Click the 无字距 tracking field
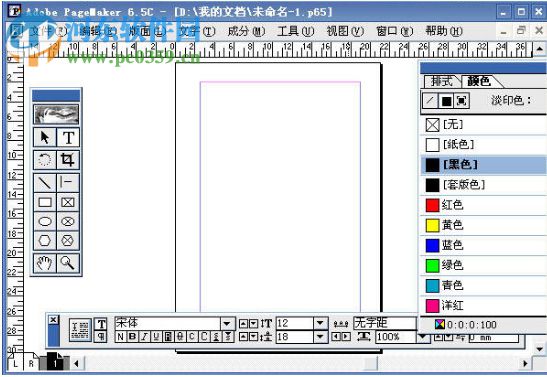Image resolution: width=547 pixels, height=377 pixels. click(385, 323)
